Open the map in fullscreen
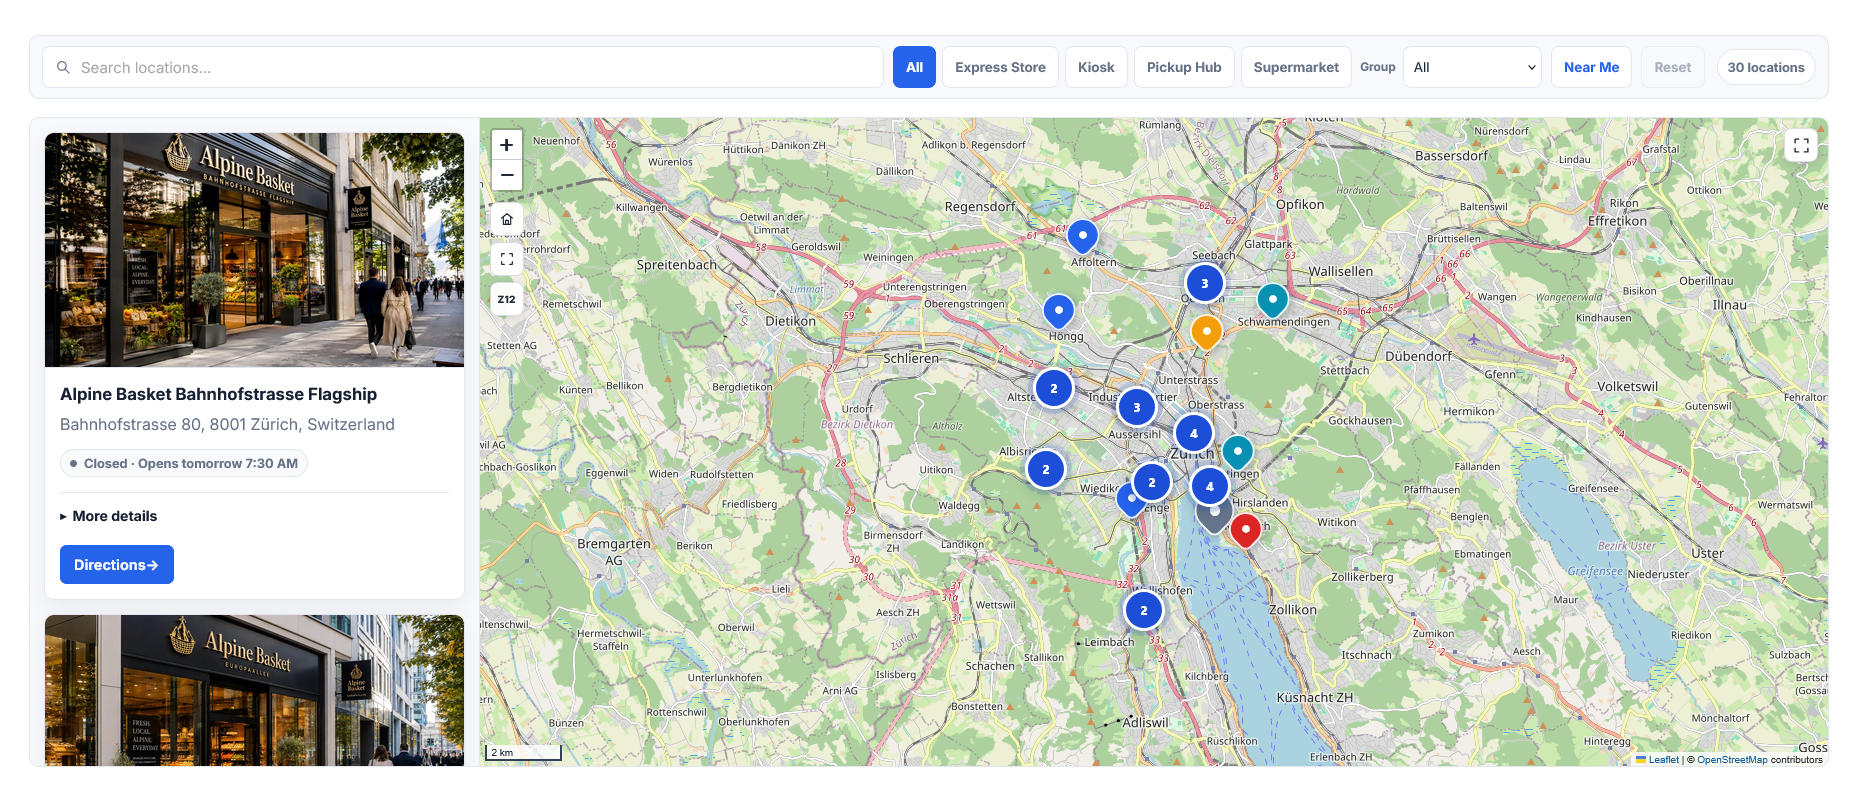 click(x=1801, y=146)
